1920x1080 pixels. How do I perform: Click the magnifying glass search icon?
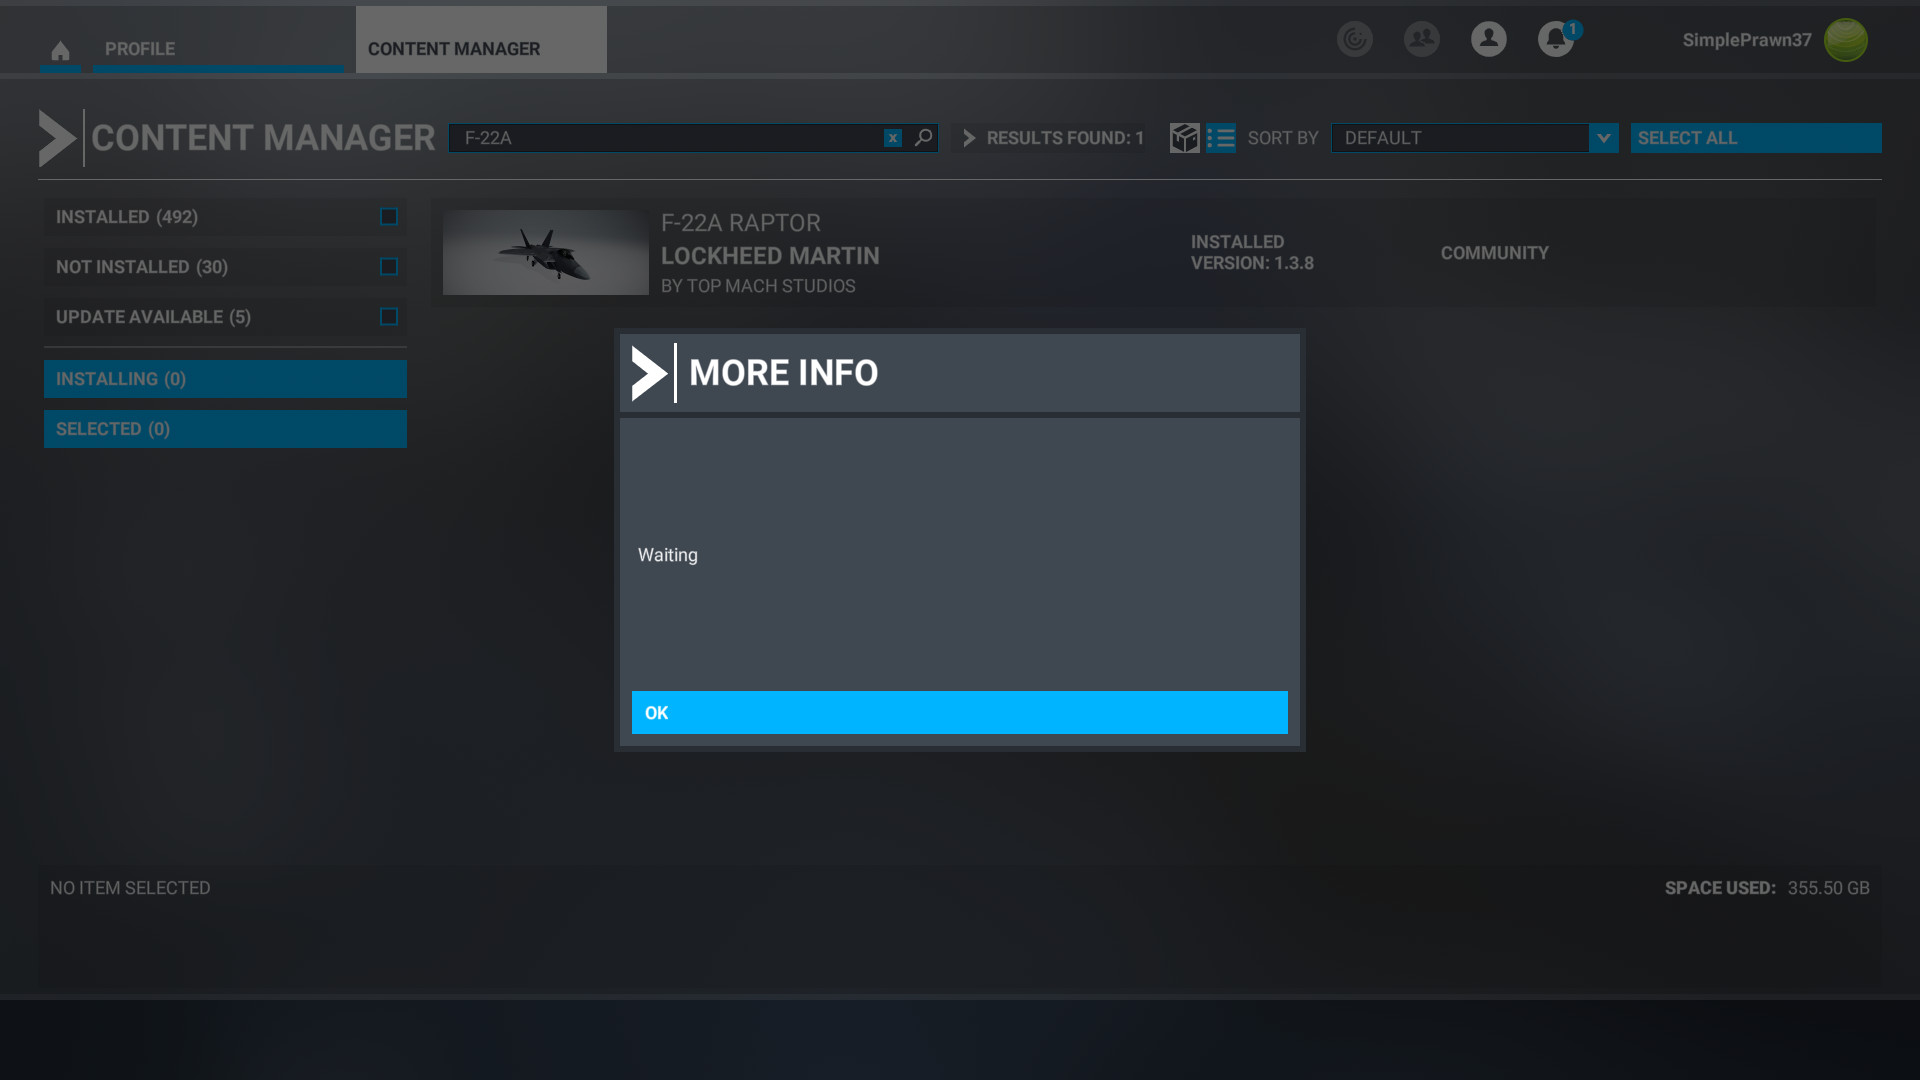(x=923, y=137)
